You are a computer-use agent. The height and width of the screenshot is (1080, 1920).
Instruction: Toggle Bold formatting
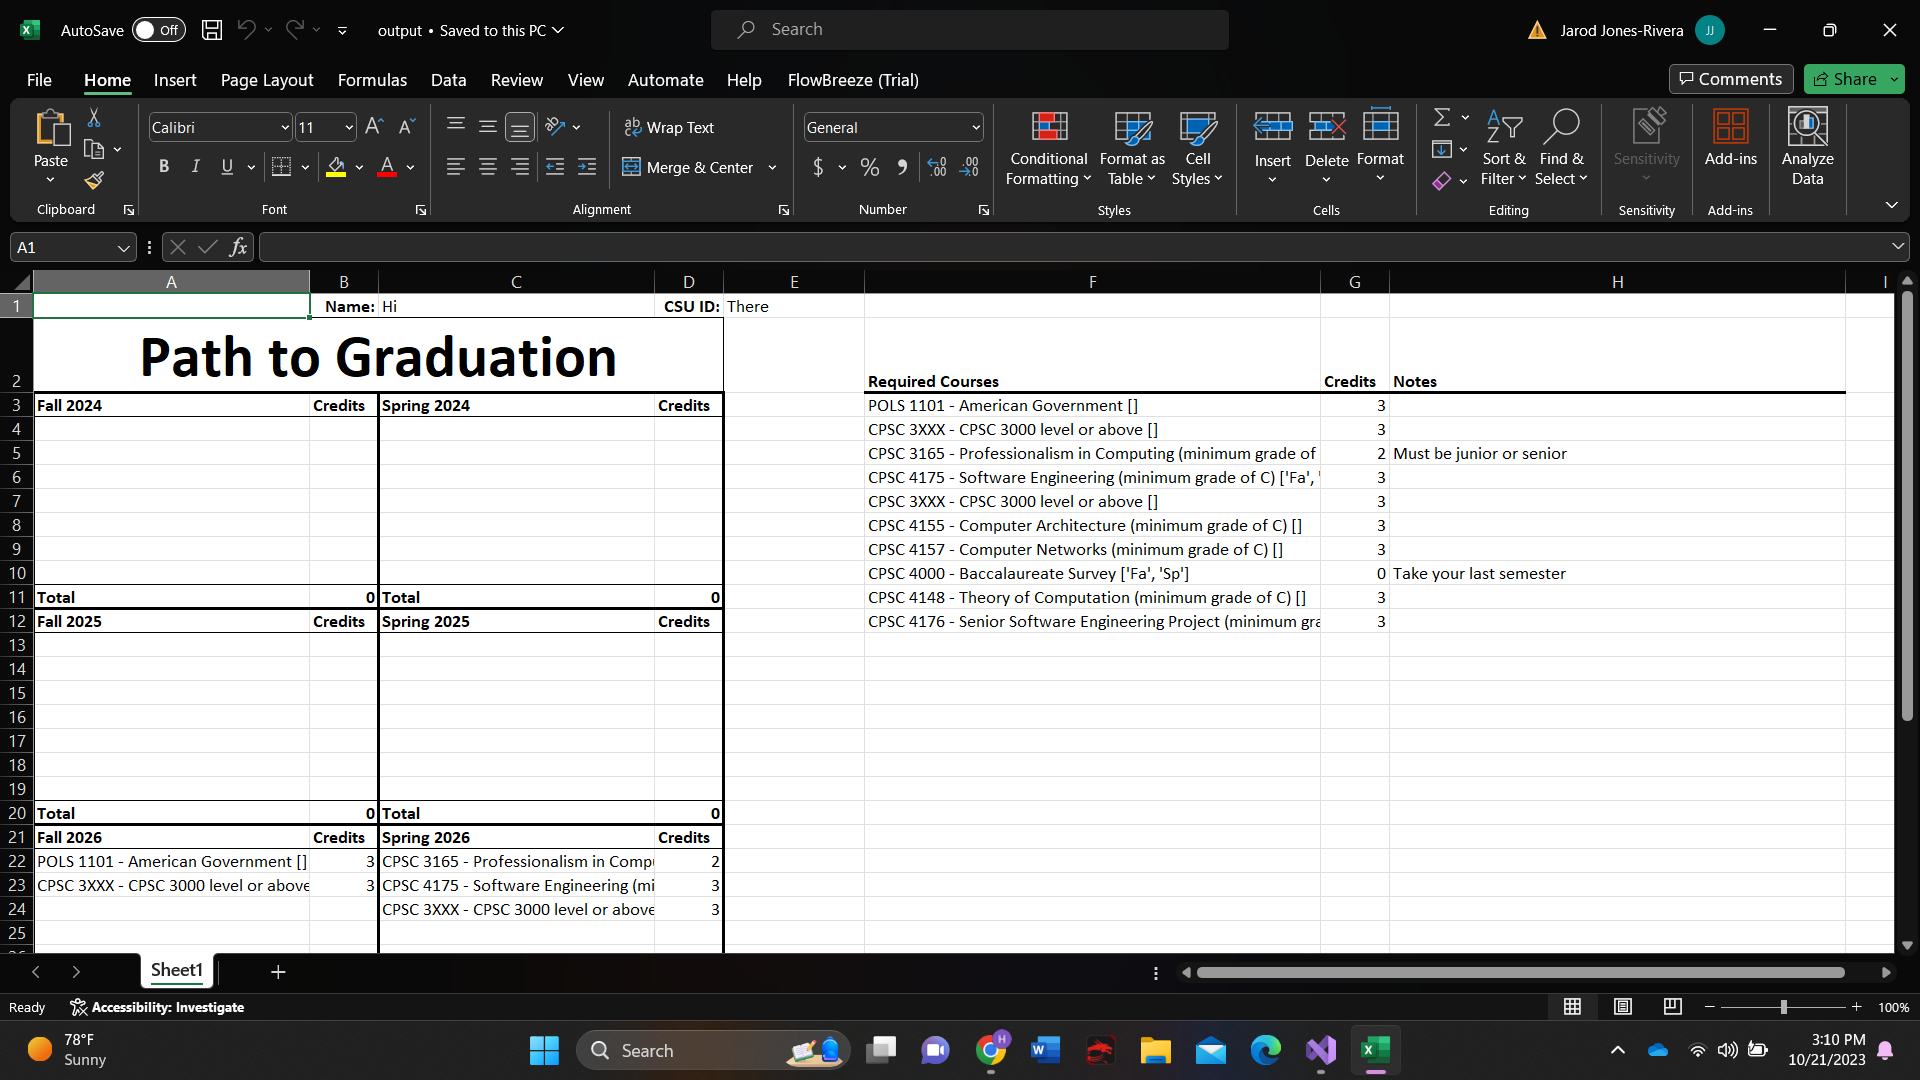coord(164,167)
